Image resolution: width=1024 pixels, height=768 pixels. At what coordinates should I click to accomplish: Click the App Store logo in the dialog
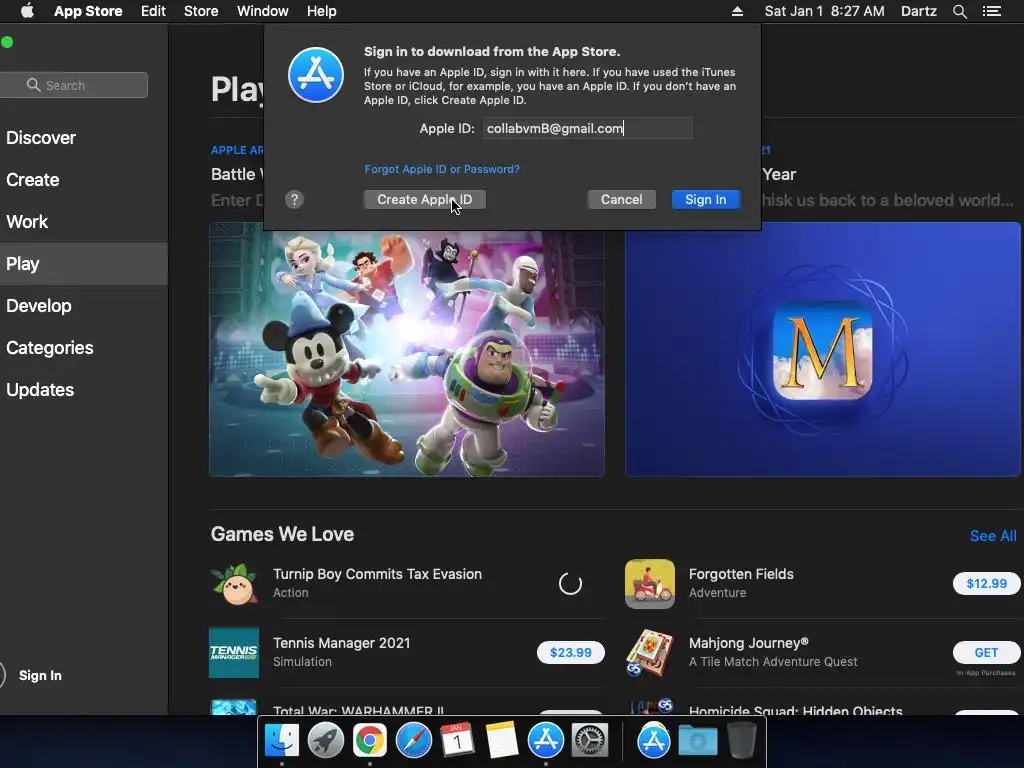(316, 75)
